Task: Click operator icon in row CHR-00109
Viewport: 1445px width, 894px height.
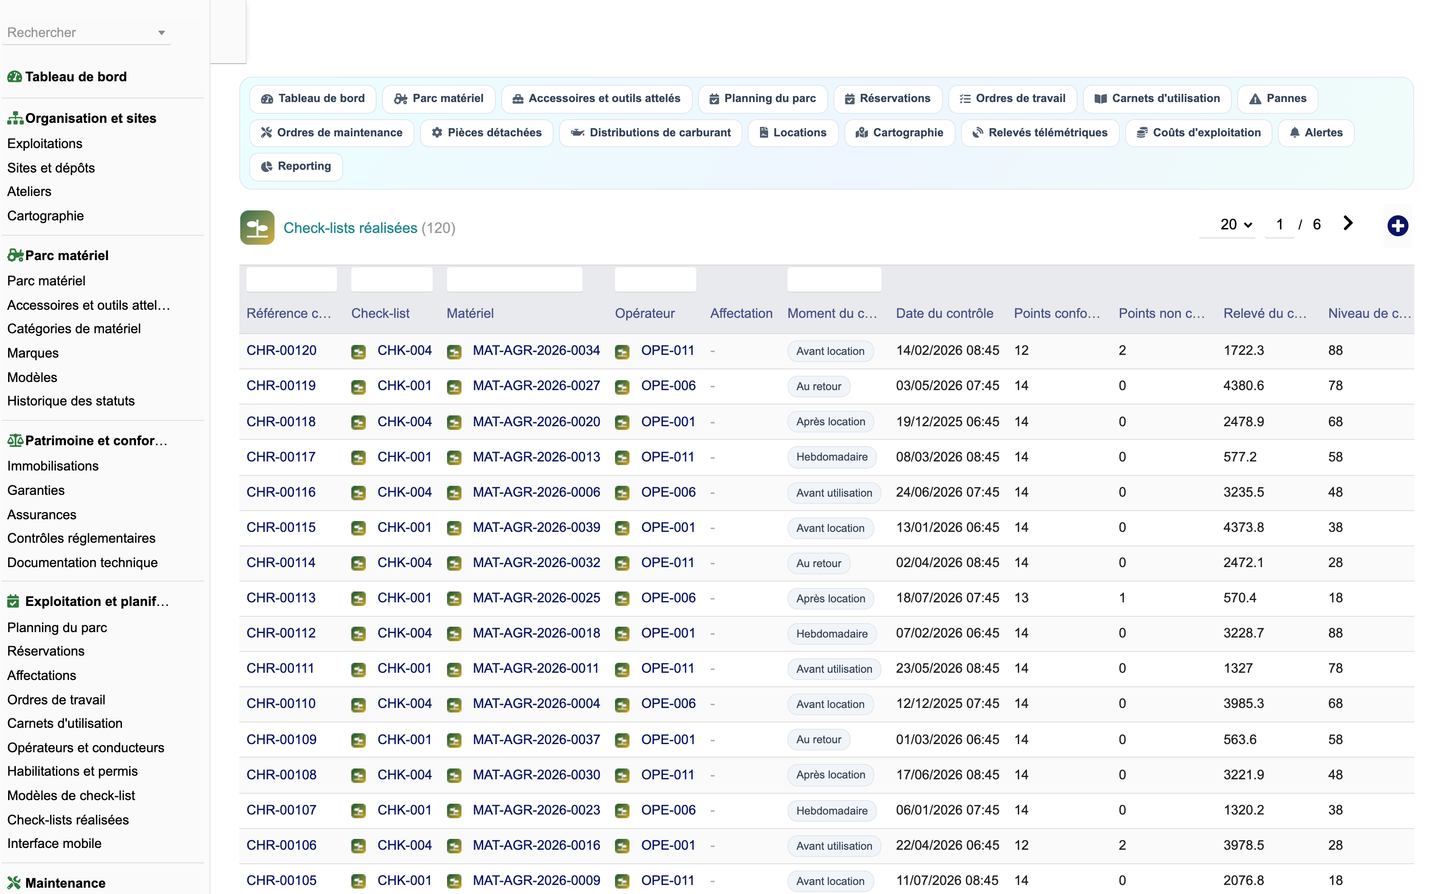Action: [622, 740]
